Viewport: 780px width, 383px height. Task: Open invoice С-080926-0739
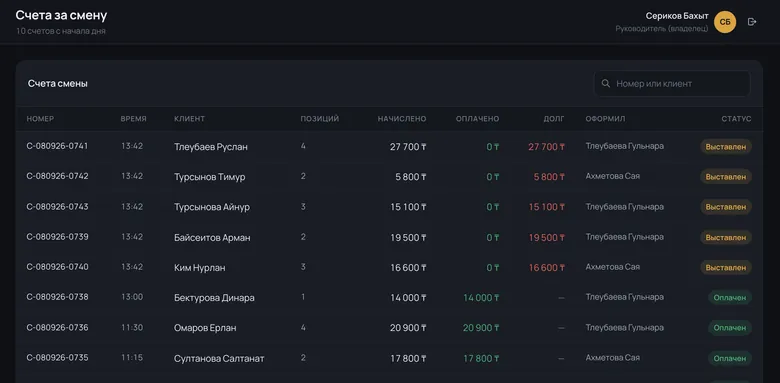(x=57, y=237)
